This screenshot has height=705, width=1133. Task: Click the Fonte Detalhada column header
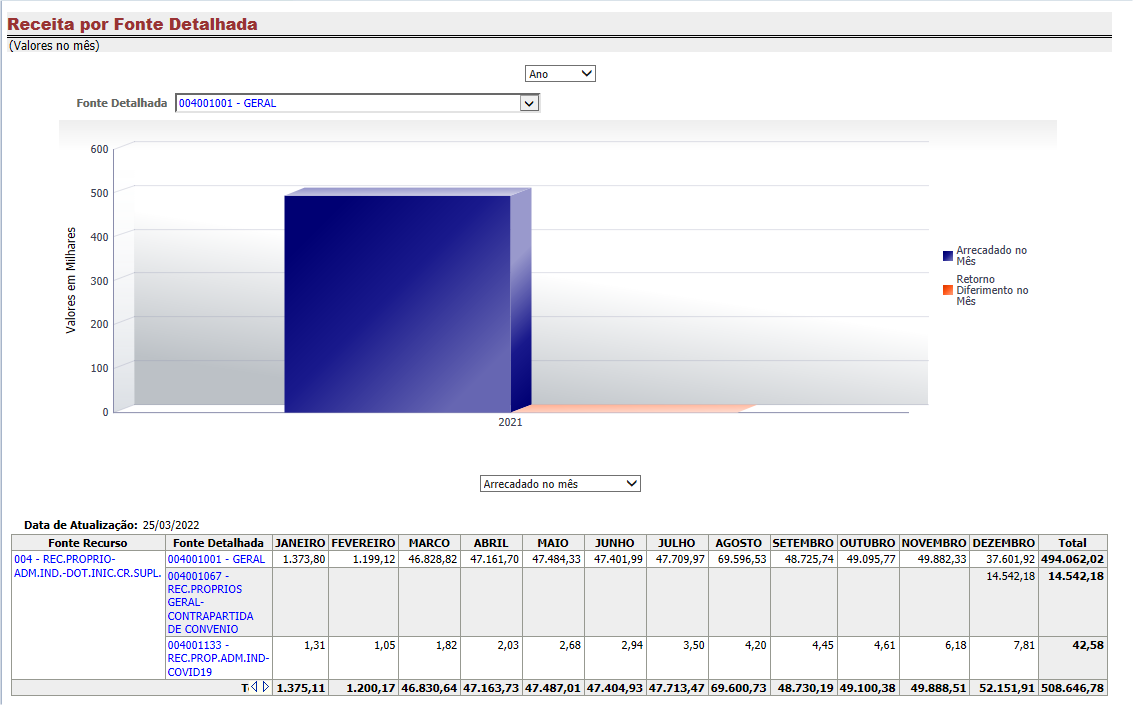218,543
